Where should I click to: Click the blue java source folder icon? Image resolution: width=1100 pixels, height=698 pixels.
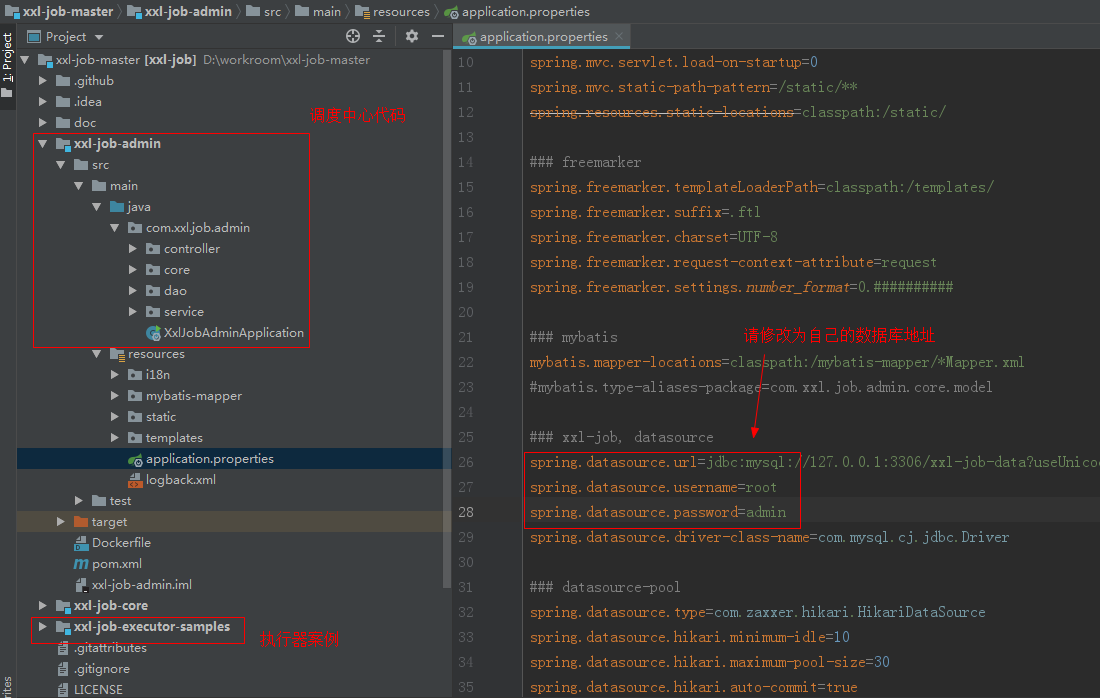point(117,207)
